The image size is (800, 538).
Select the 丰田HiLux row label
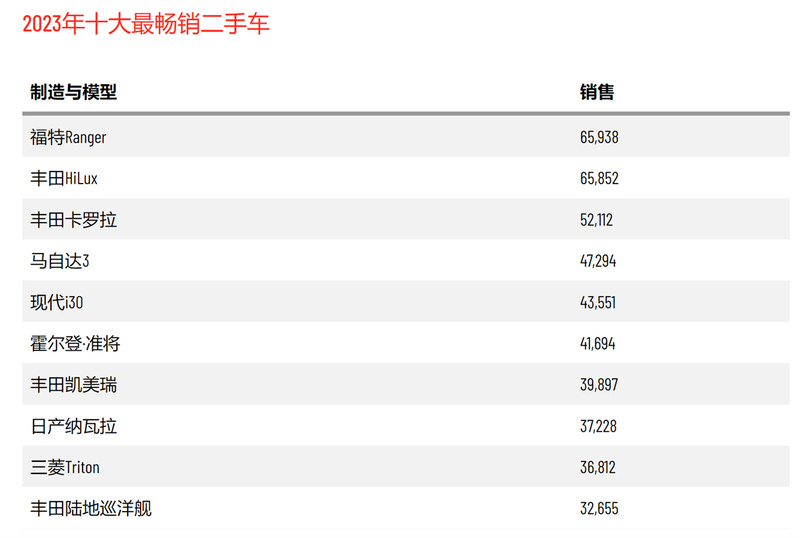pos(64,178)
